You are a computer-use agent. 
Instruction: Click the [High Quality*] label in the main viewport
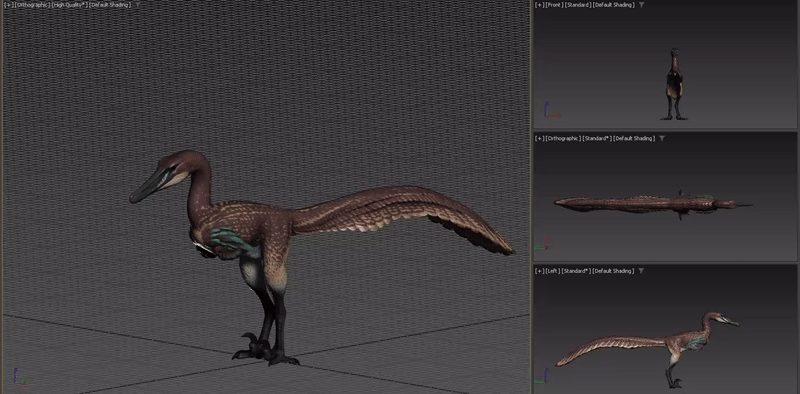coord(70,5)
